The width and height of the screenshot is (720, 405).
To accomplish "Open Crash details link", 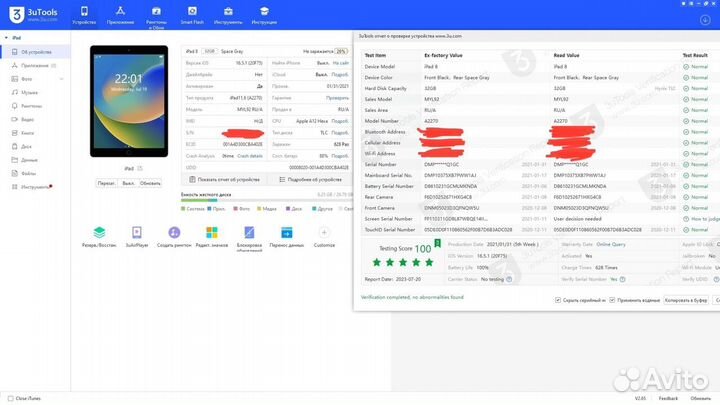I will (250, 156).
